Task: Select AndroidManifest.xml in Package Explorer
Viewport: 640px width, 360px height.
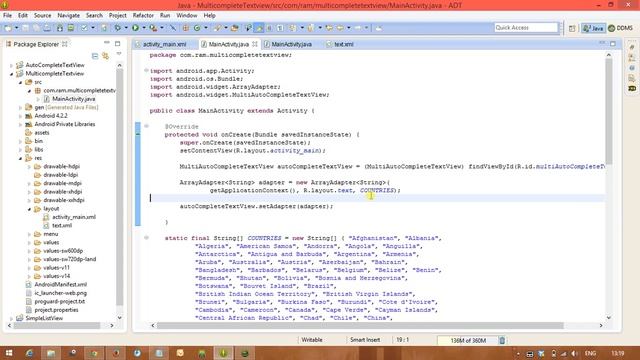Action: (x=60, y=284)
